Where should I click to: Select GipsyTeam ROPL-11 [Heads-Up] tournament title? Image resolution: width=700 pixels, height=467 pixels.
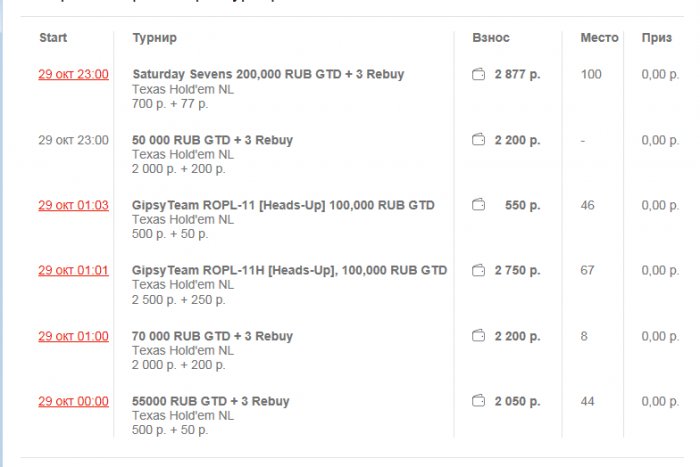(283, 205)
